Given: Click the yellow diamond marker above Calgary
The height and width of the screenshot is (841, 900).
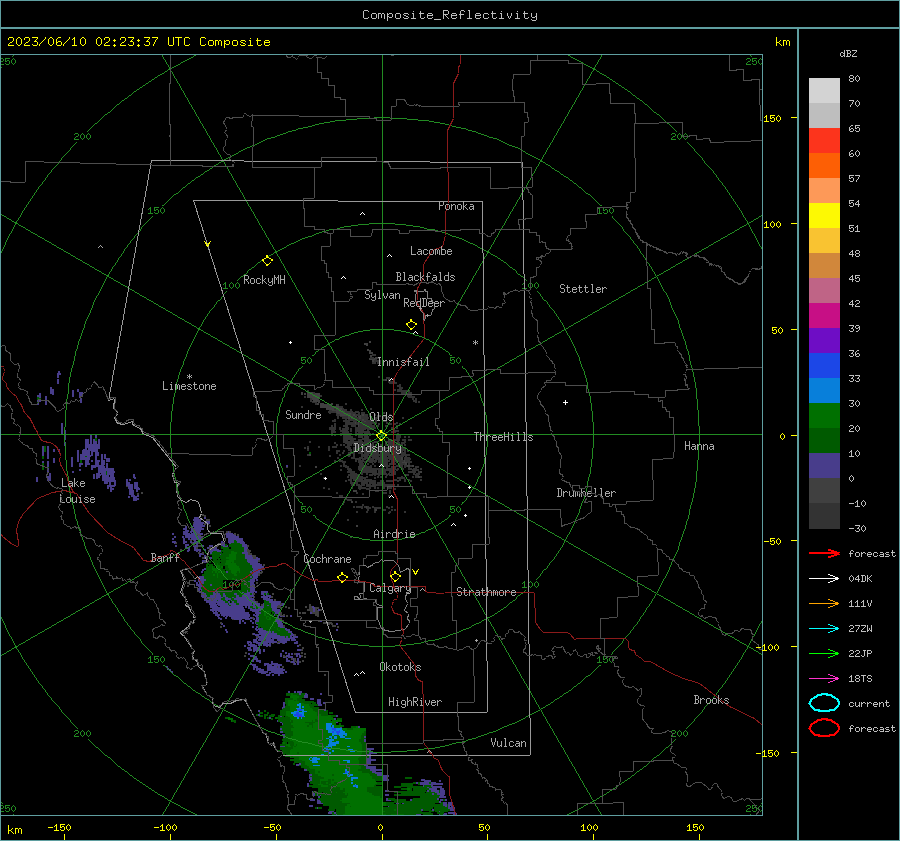Looking at the screenshot, I should (395, 576).
